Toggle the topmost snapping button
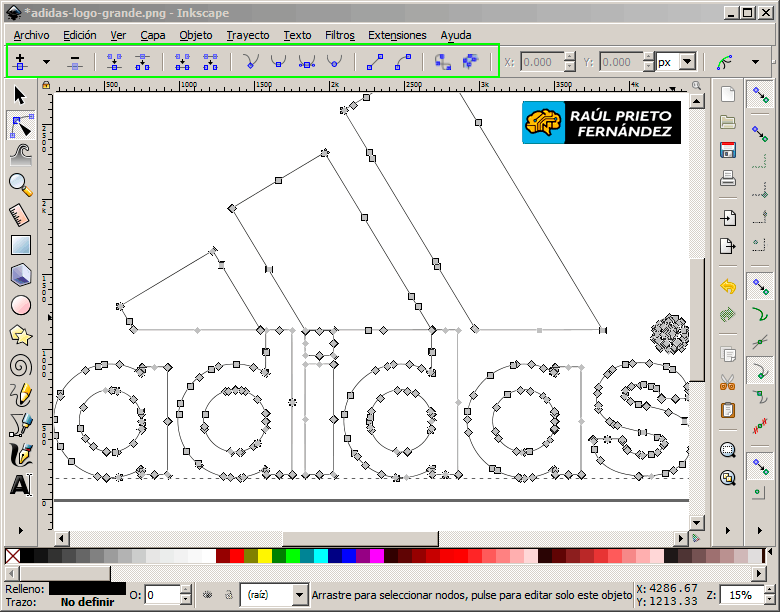The height and width of the screenshot is (612, 780). point(760,95)
